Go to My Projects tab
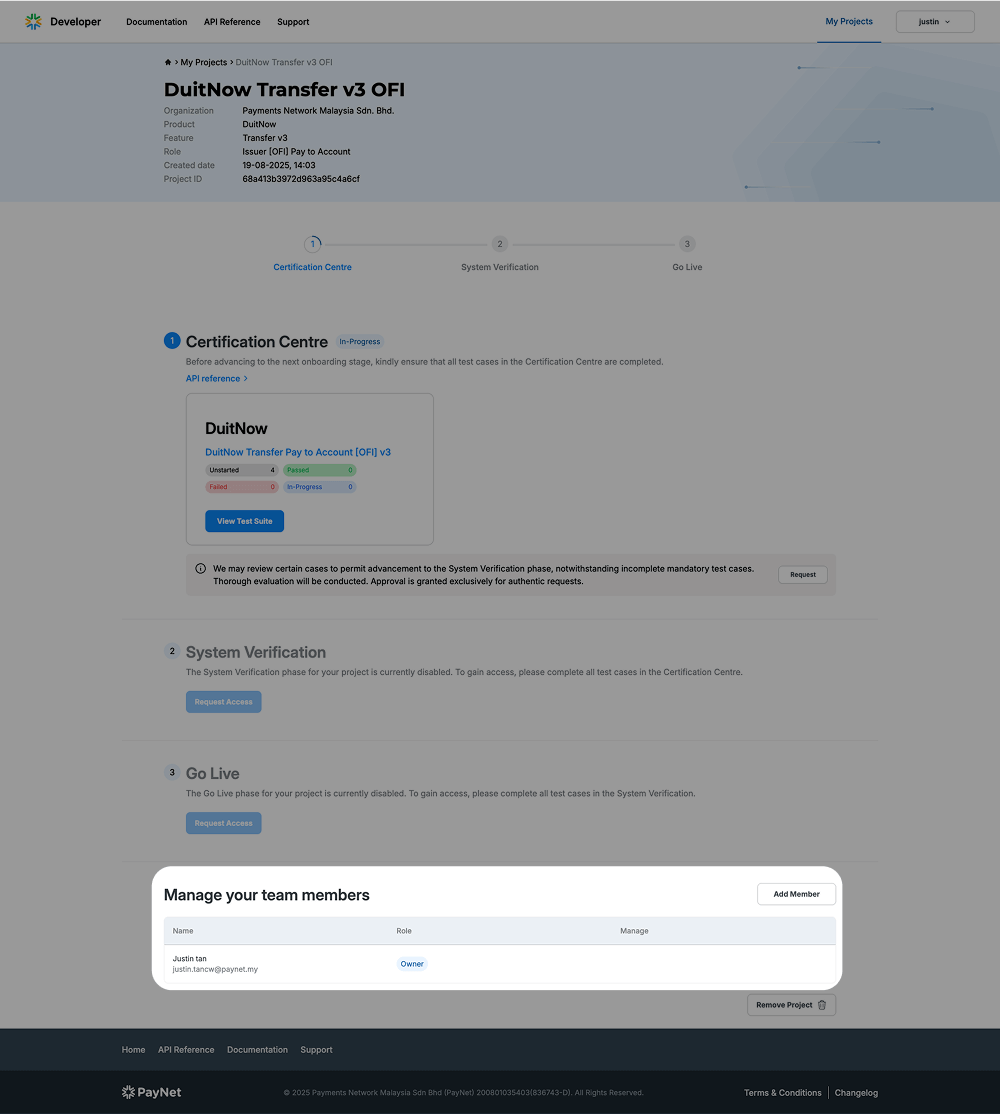 click(849, 21)
